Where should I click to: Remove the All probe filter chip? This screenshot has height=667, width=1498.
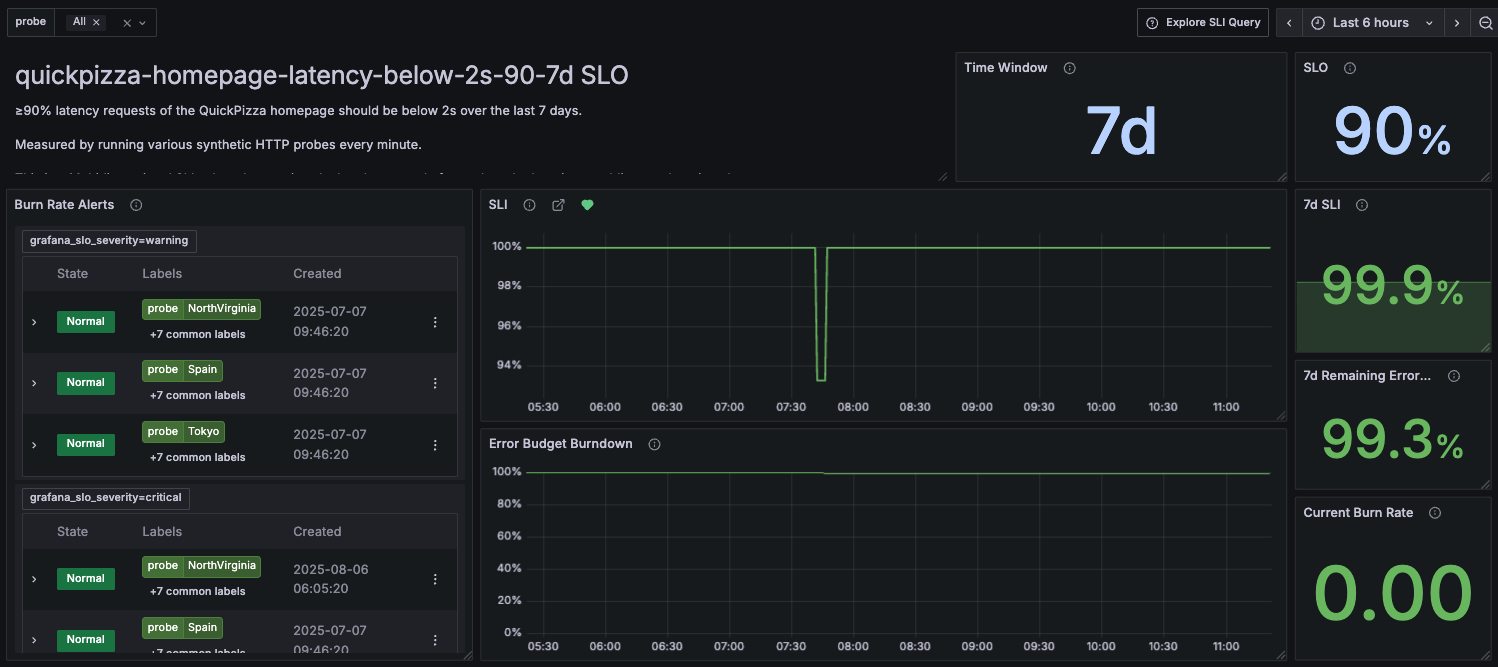click(x=97, y=22)
